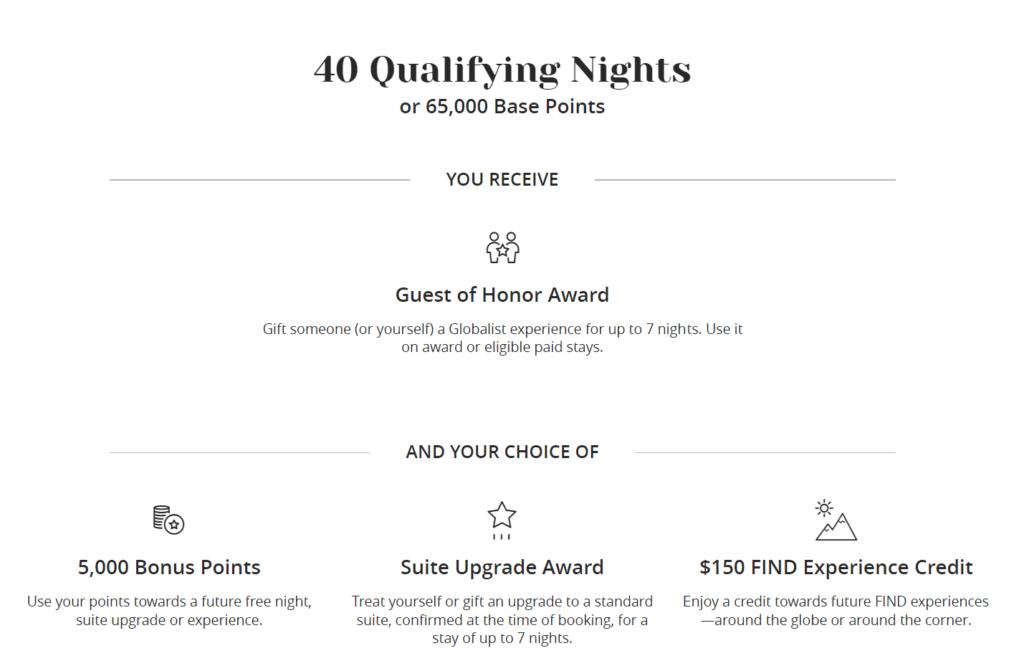Open the Guest of Honor Award heading
This screenshot has height=671, width=1024.
click(502, 295)
